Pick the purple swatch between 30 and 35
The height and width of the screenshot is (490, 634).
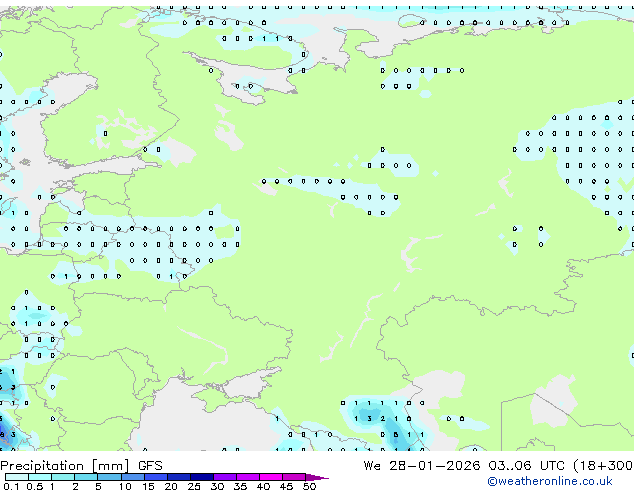point(225,477)
